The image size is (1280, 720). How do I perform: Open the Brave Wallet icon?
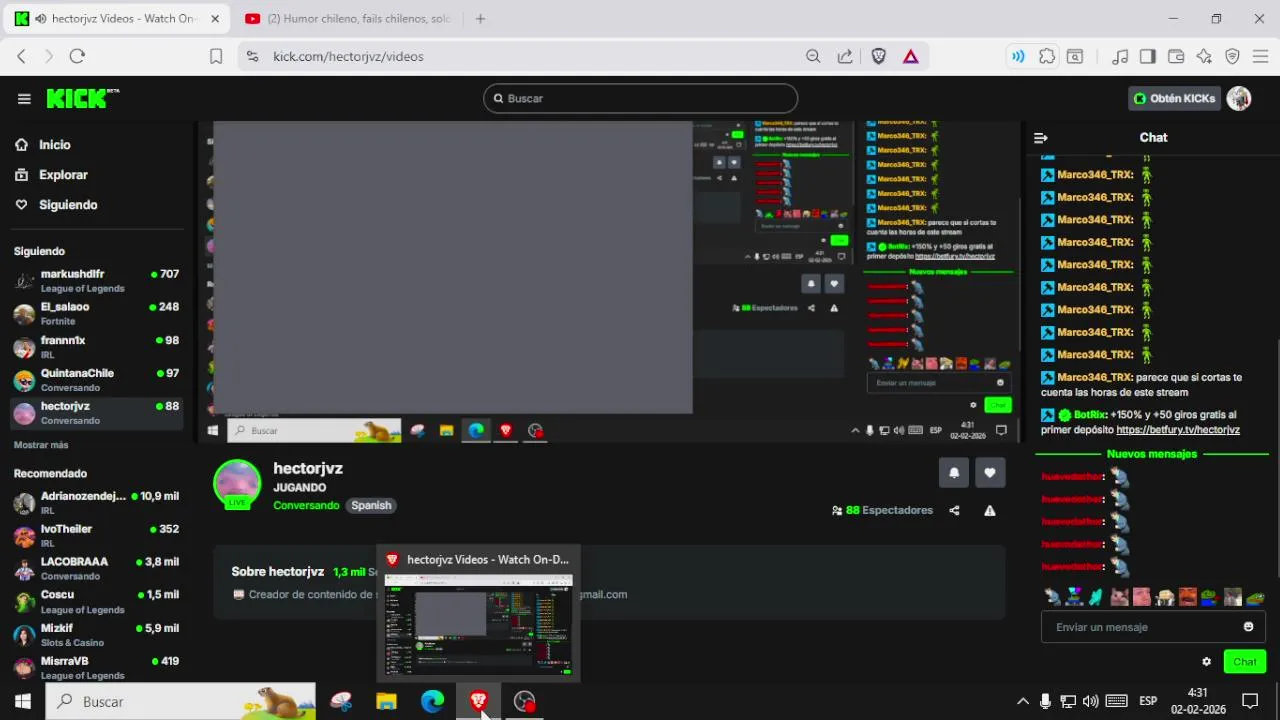[1176, 57]
